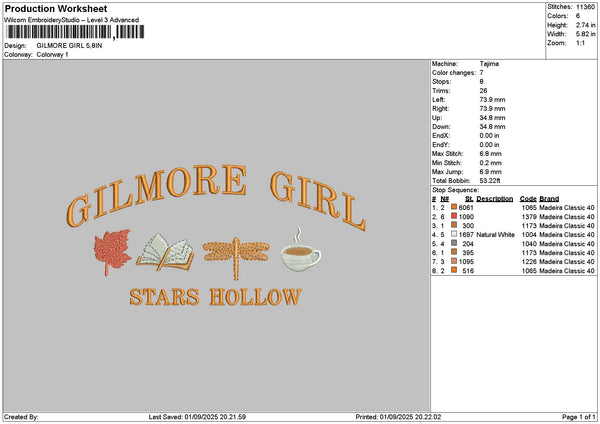Click the 'Natural White' description text

coord(496,235)
